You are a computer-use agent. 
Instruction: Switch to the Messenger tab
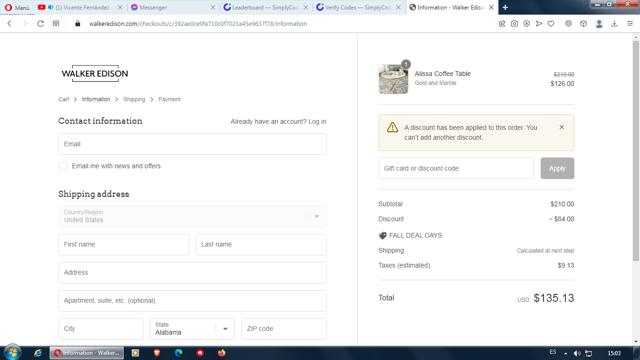173,7
